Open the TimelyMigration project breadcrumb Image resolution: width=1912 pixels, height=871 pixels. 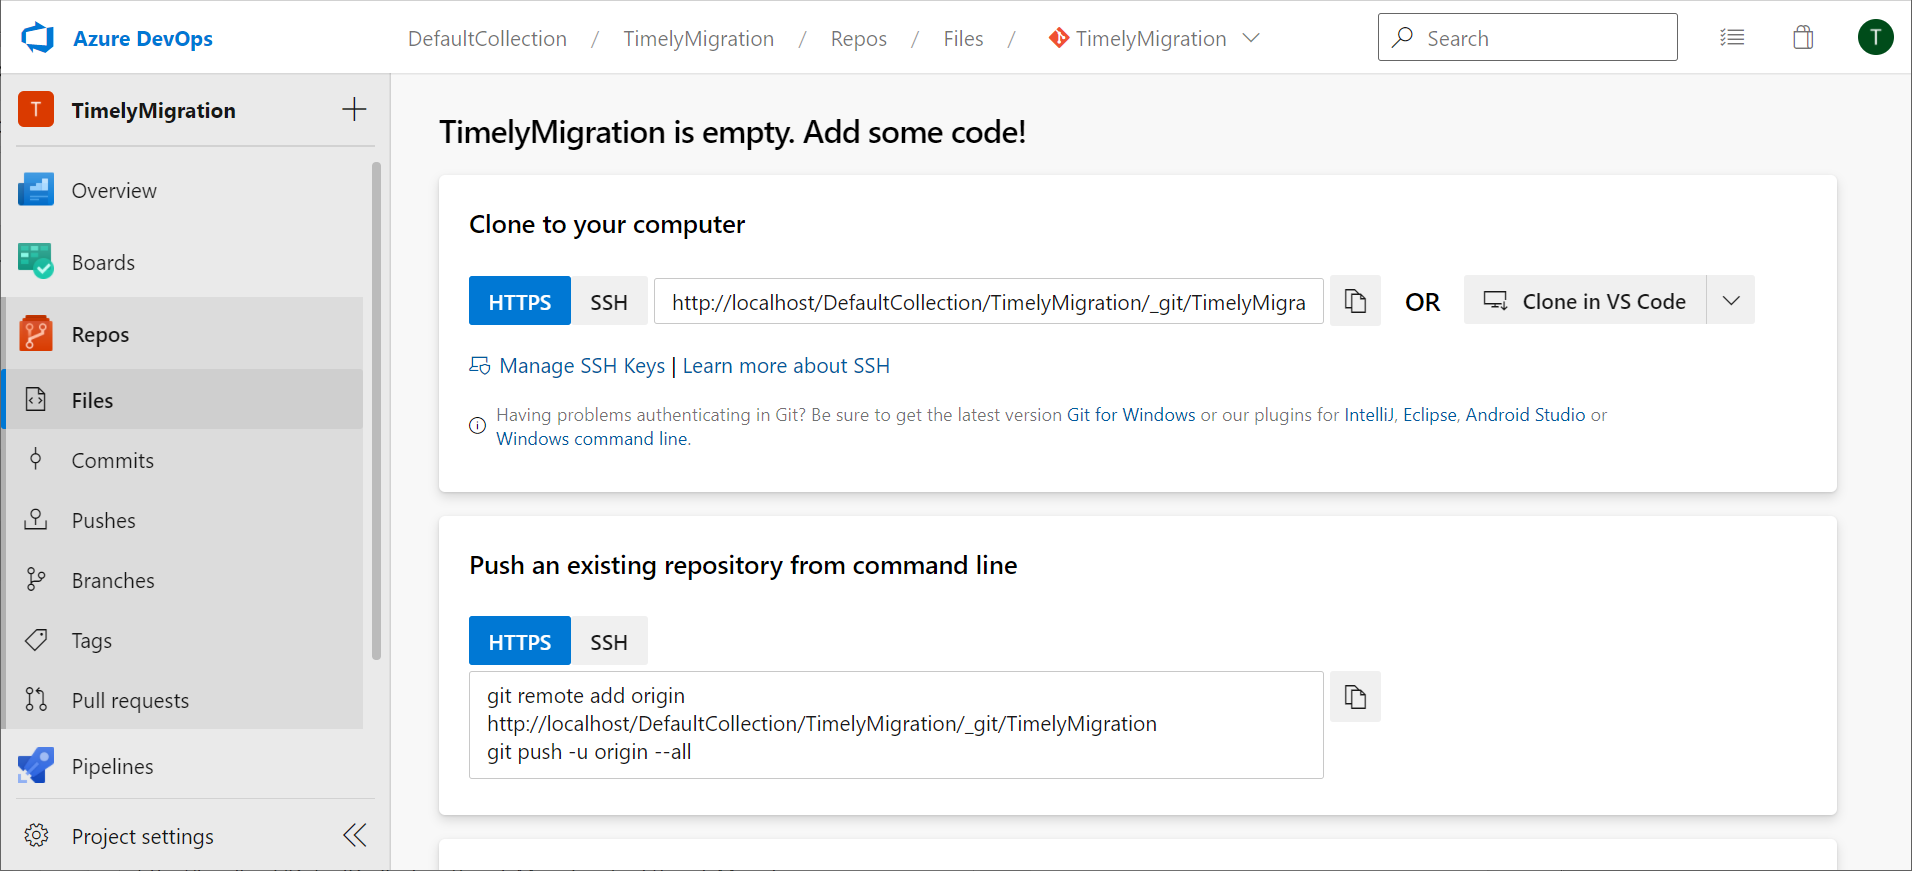(698, 38)
